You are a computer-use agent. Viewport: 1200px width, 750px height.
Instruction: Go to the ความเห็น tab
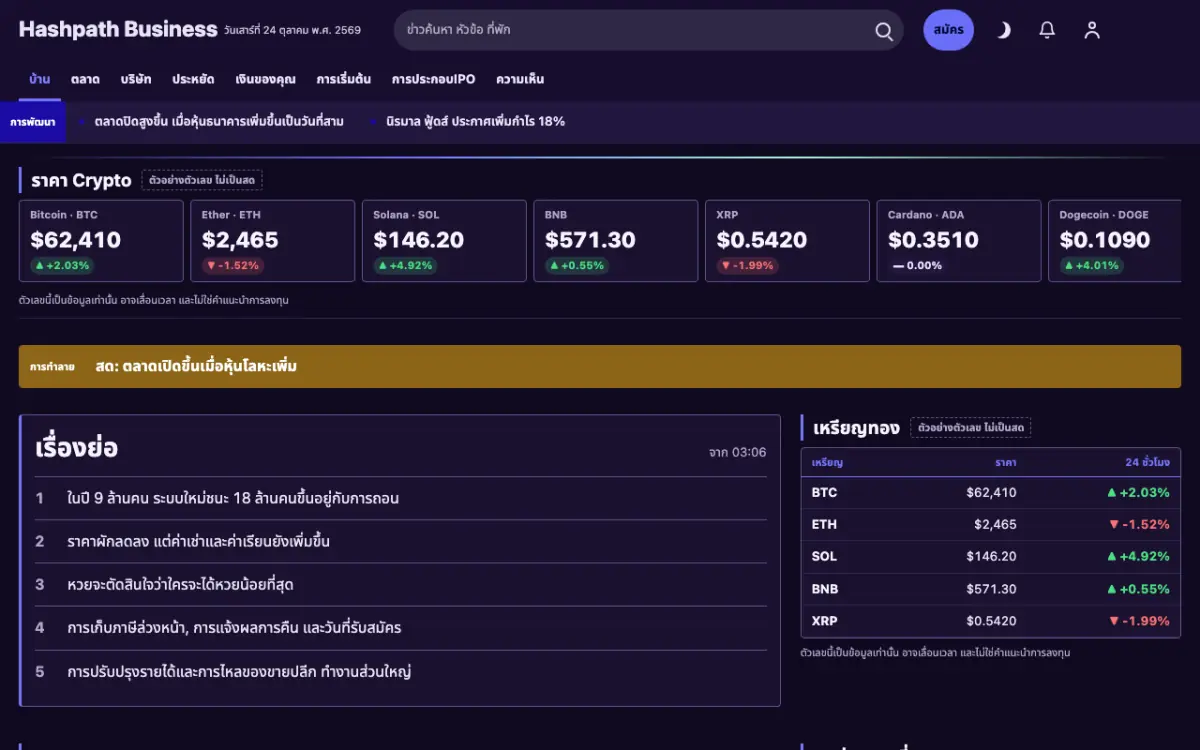click(520, 79)
